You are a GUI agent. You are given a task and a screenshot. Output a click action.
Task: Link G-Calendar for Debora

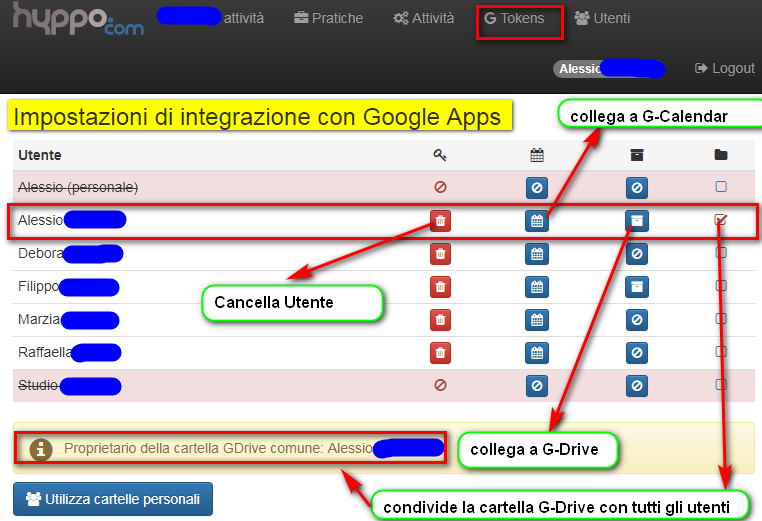pos(537,254)
